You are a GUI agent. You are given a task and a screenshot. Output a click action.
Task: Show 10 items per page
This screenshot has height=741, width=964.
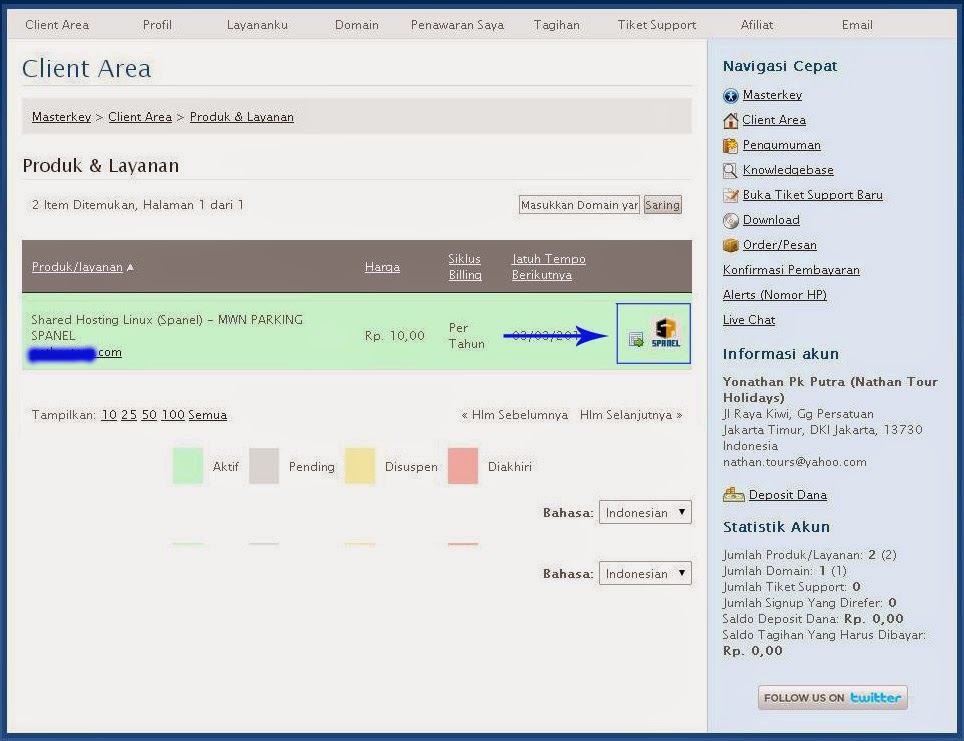pos(109,415)
